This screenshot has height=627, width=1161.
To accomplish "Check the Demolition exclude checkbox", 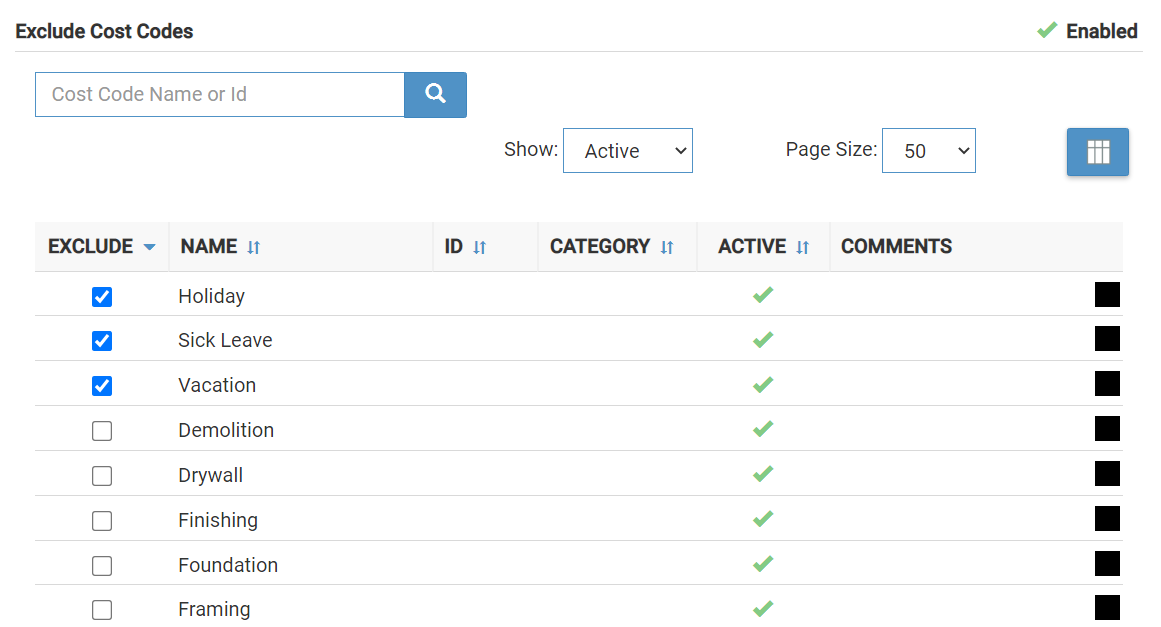I will click(102, 431).
